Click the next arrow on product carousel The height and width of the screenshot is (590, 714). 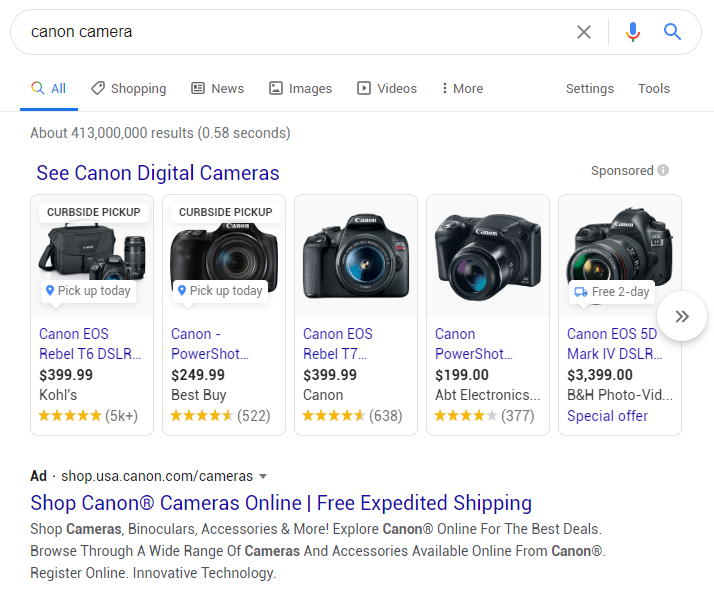coord(682,316)
